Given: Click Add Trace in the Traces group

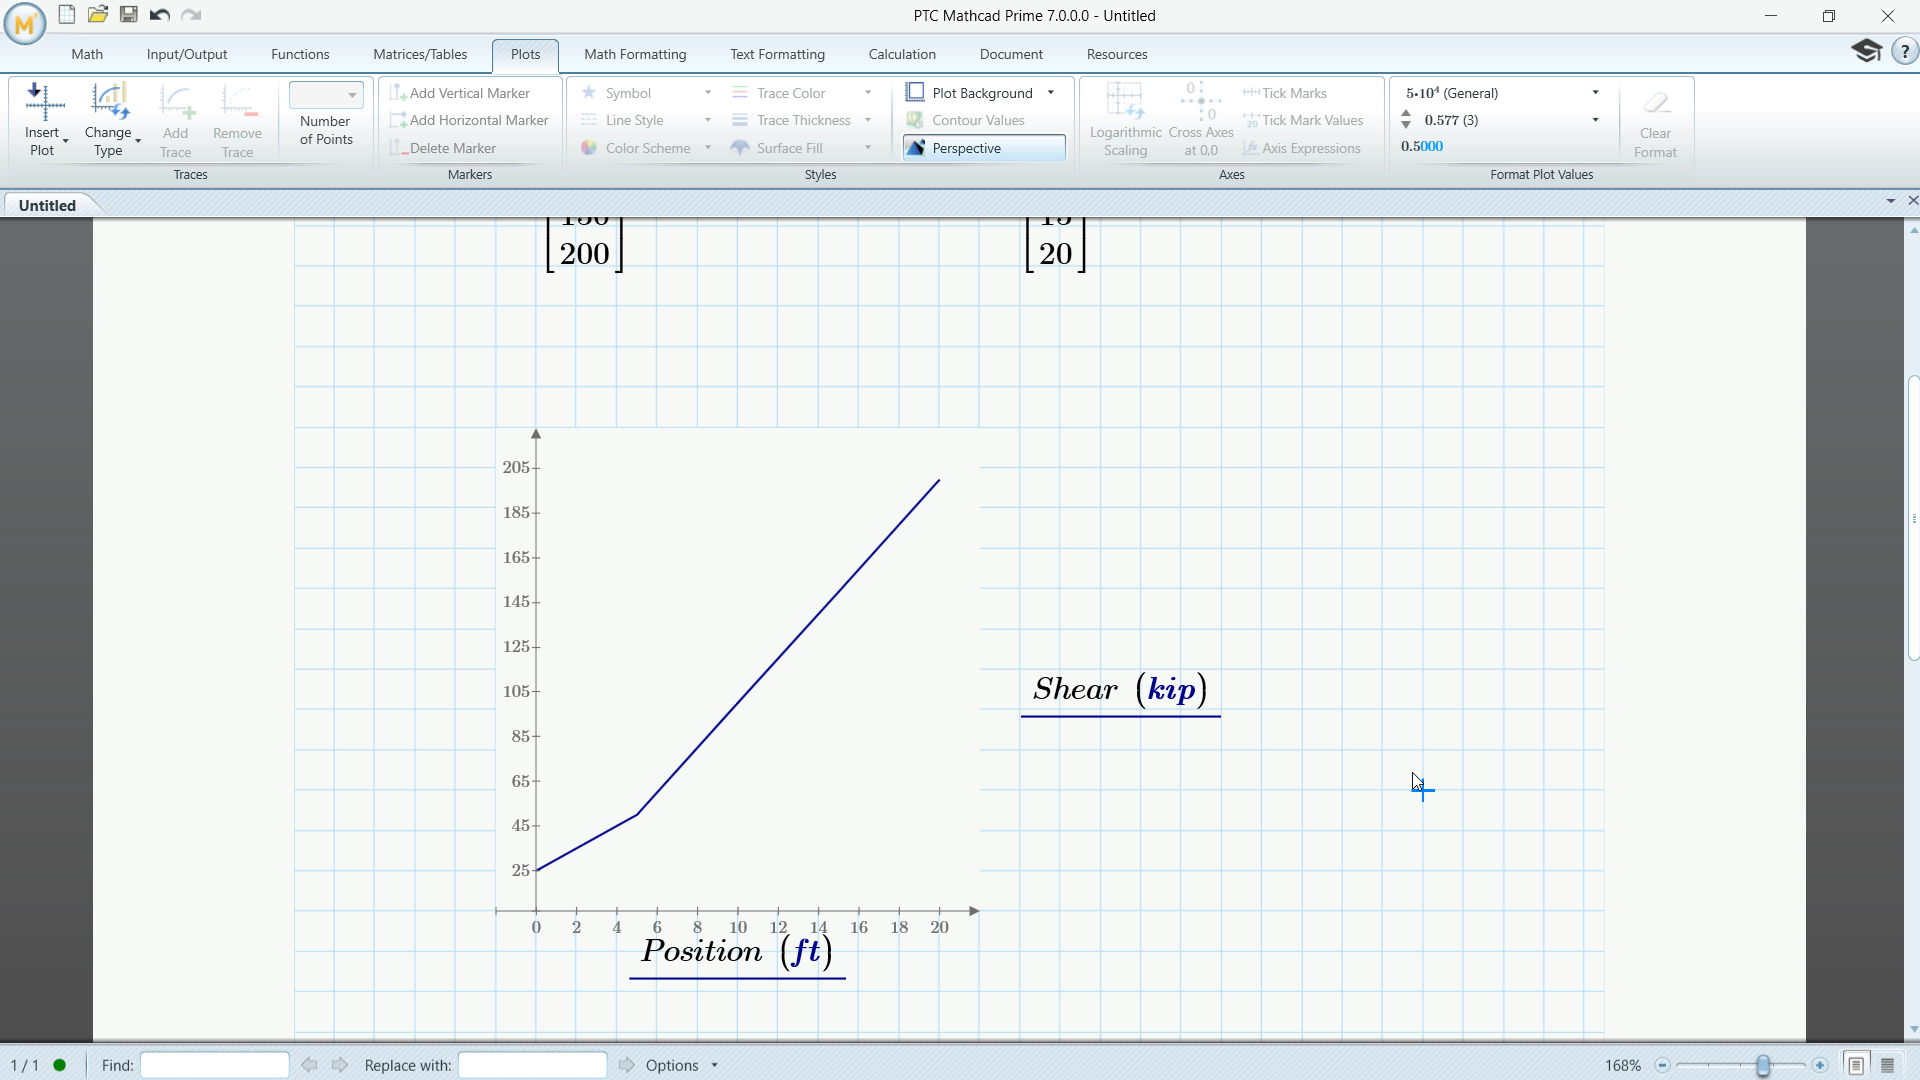Looking at the screenshot, I should [175, 122].
